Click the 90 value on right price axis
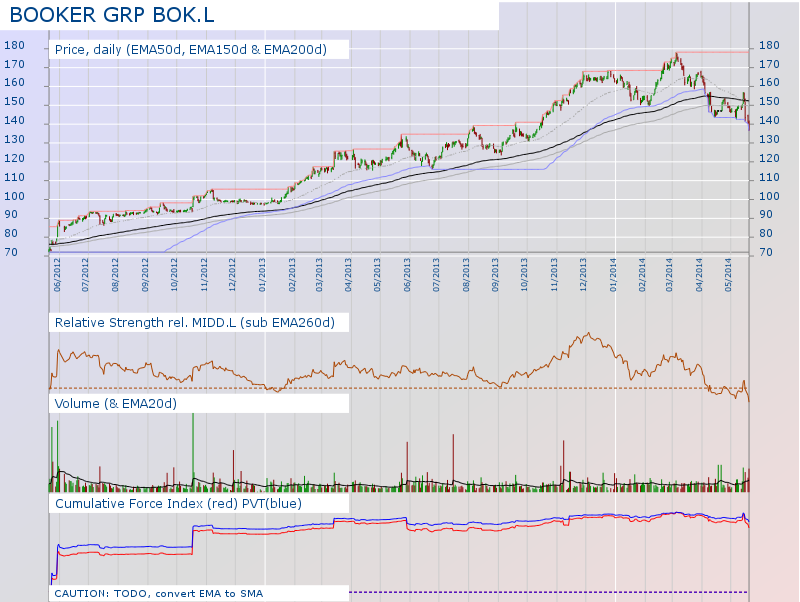Viewport: 800px width, 602px height. [766, 215]
